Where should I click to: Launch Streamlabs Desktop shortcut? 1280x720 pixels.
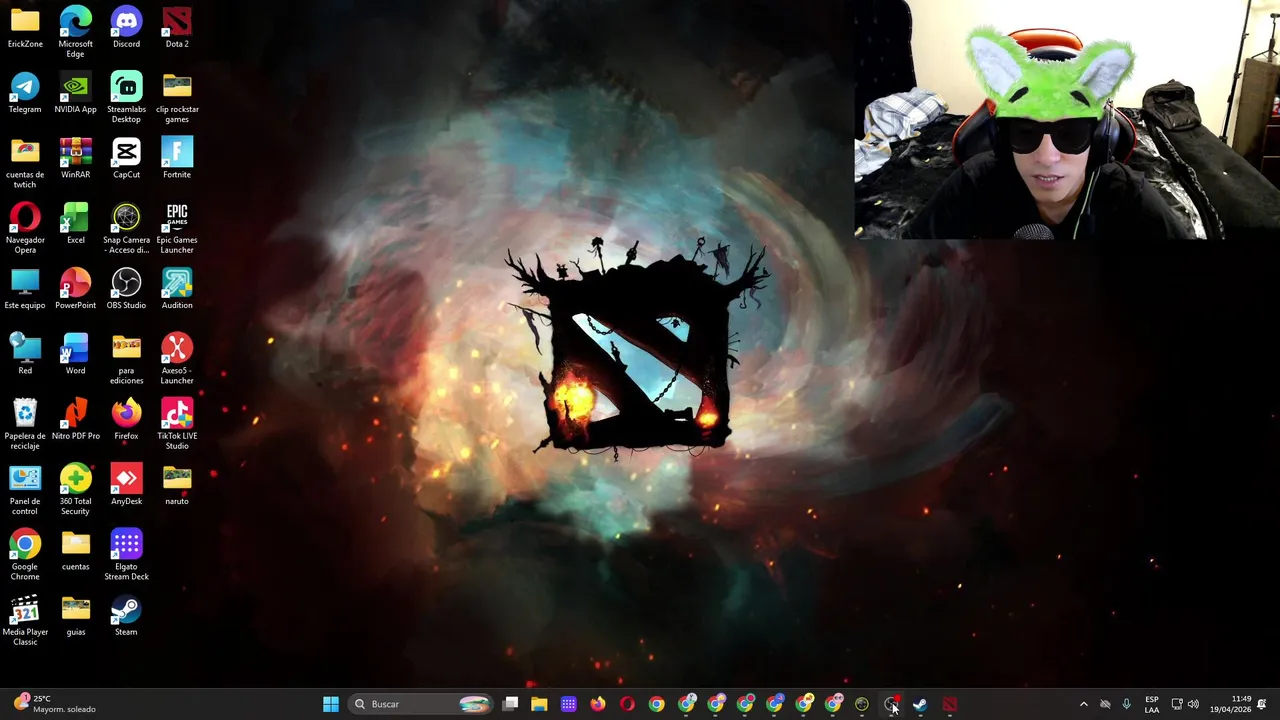tap(126, 97)
